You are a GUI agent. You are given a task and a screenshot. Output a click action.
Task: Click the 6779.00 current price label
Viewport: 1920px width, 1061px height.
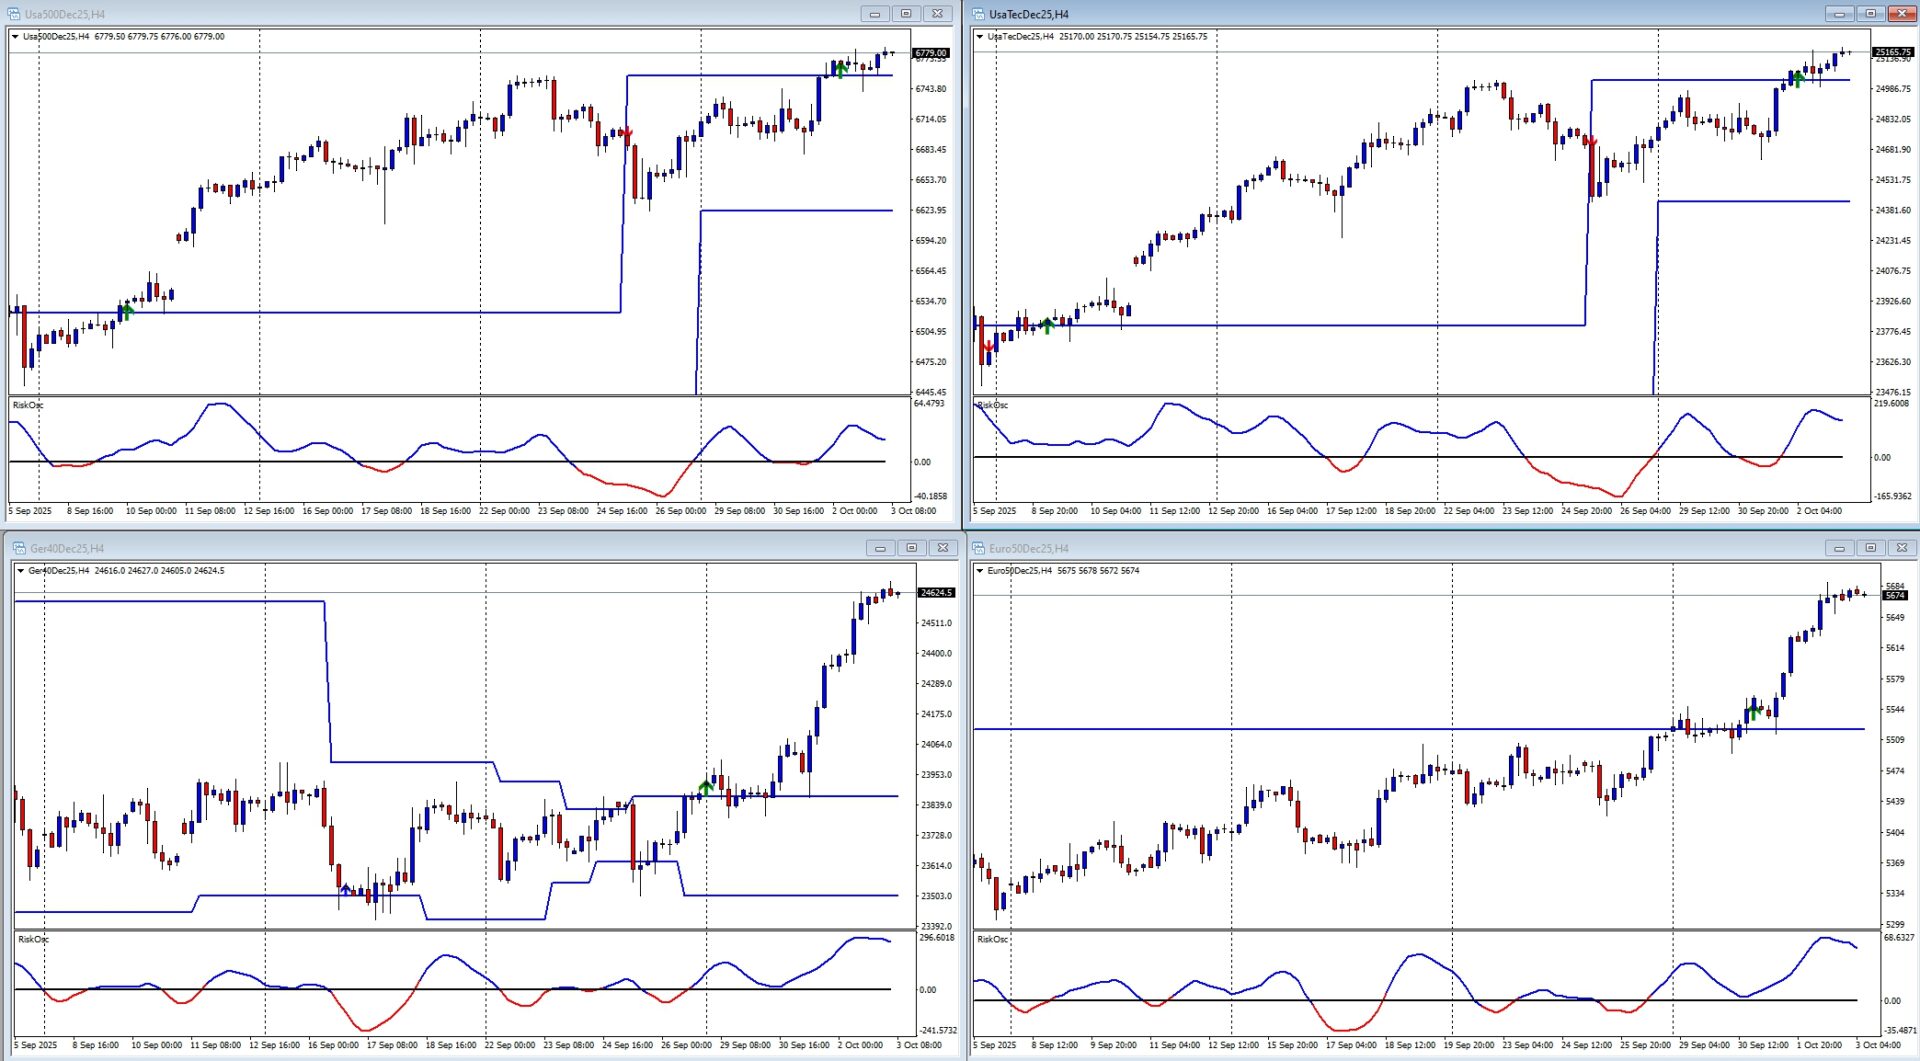coord(930,53)
